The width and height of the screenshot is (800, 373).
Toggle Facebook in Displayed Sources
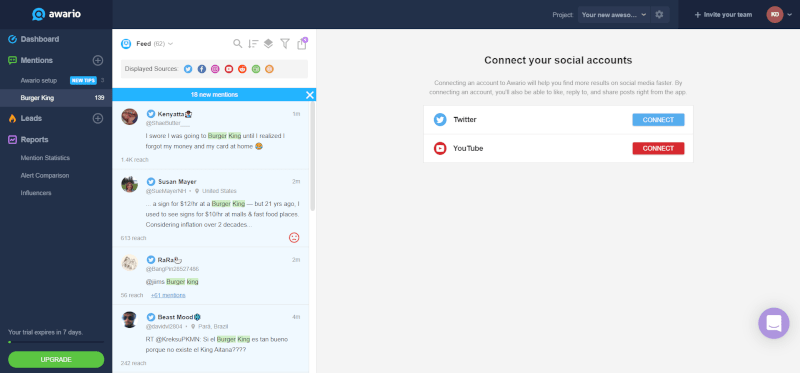pos(202,69)
